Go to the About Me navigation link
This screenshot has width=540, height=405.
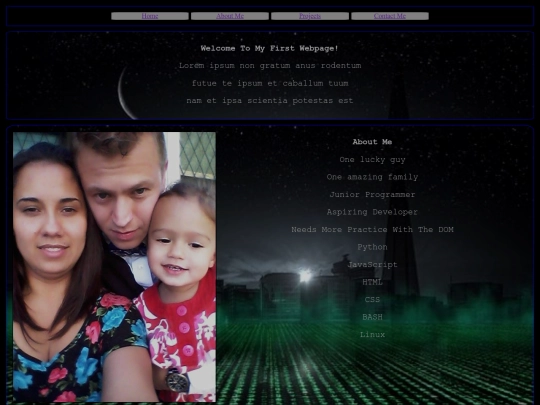pos(230,16)
